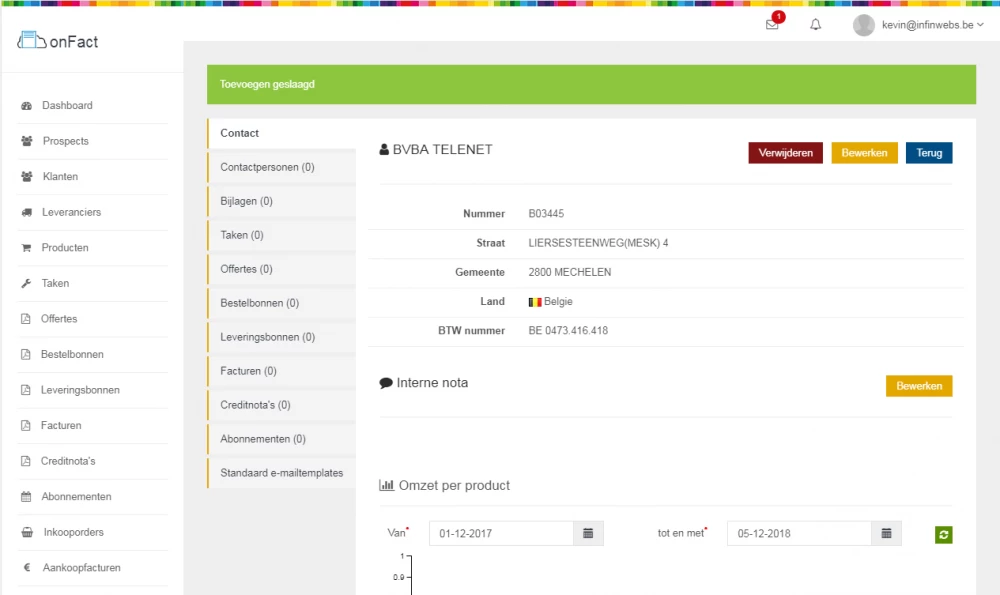Click the green refresh chart icon
1000x595 pixels.
tap(944, 535)
